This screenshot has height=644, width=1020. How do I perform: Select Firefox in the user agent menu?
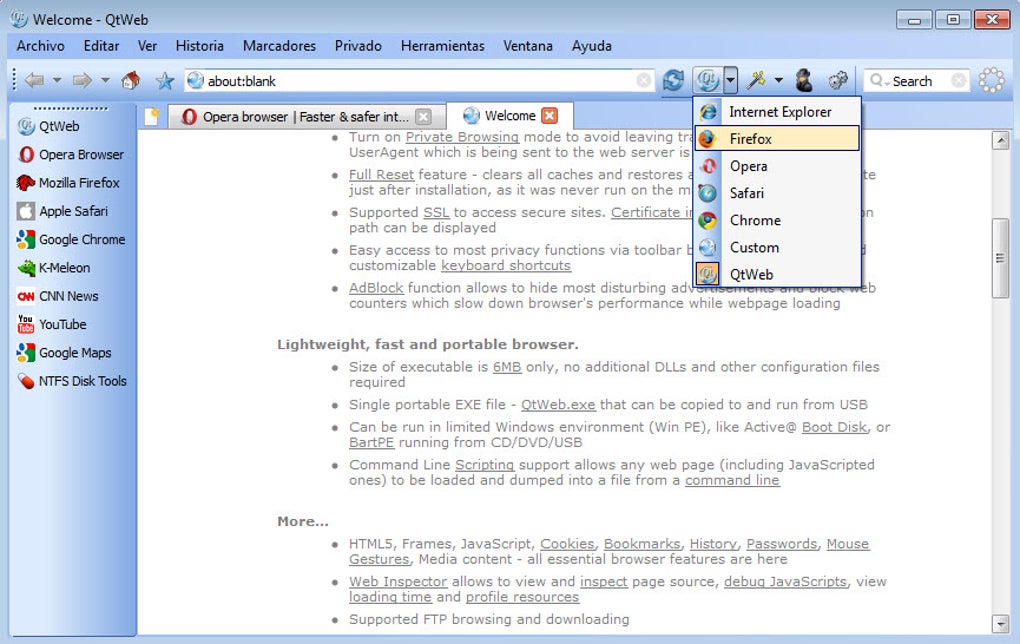[777, 139]
